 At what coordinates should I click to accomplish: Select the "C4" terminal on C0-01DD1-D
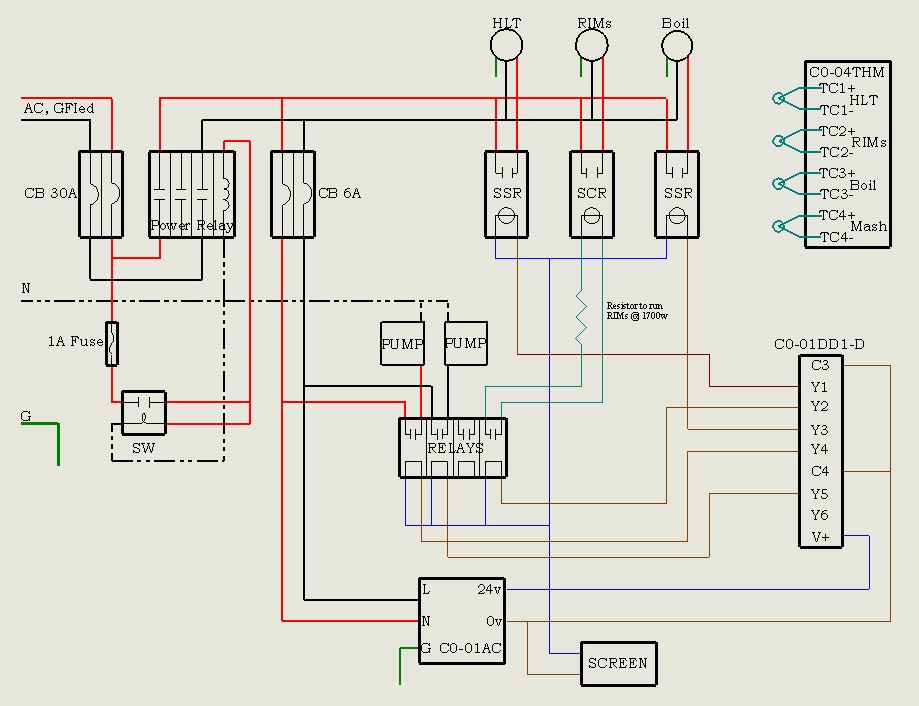coord(820,471)
